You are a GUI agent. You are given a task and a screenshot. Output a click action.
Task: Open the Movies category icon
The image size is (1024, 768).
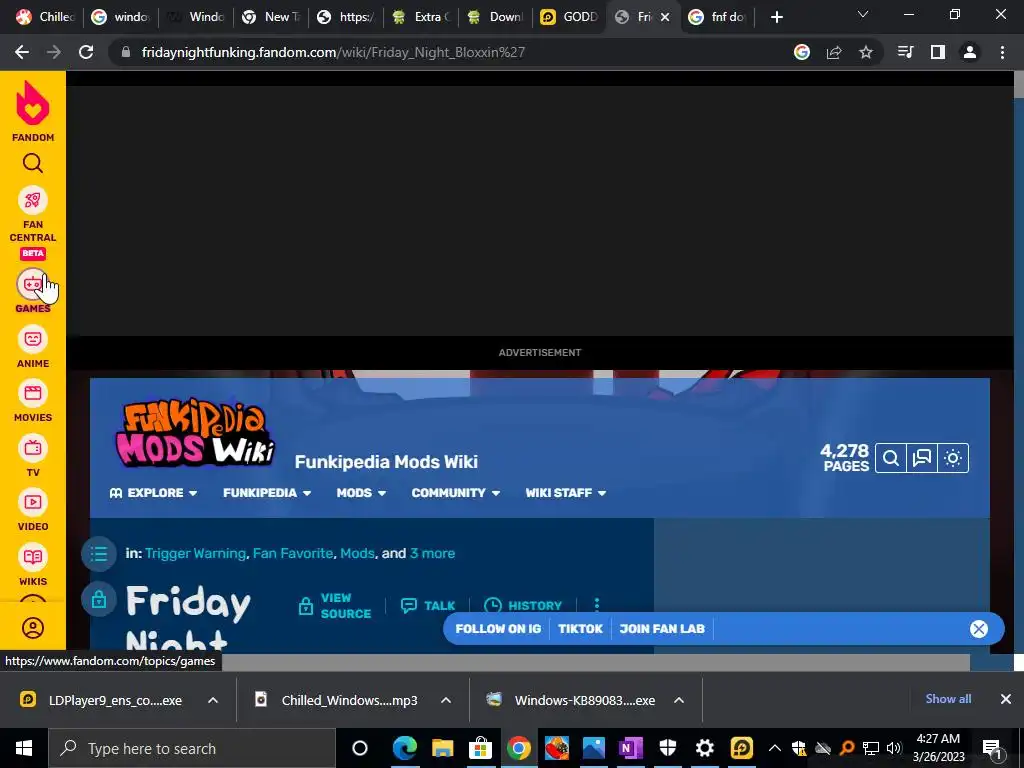[x=33, y=393]
